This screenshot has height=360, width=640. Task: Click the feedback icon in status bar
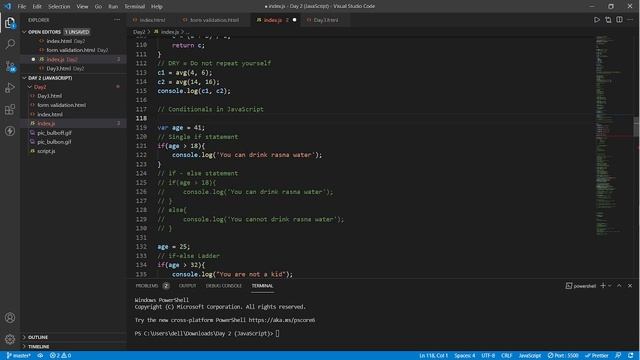click(618, 356)
